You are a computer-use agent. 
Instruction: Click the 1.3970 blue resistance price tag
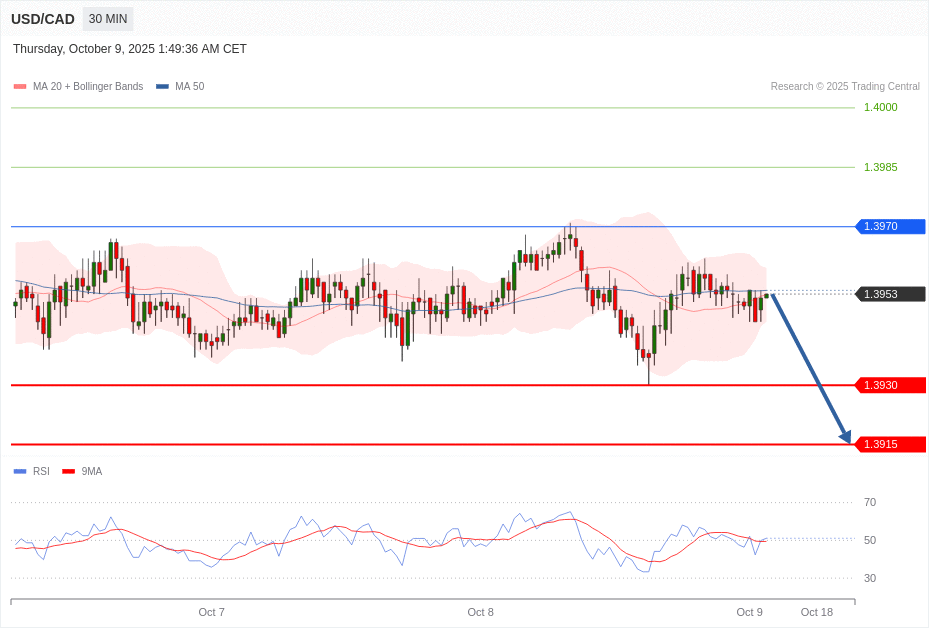tap(889, 227)
